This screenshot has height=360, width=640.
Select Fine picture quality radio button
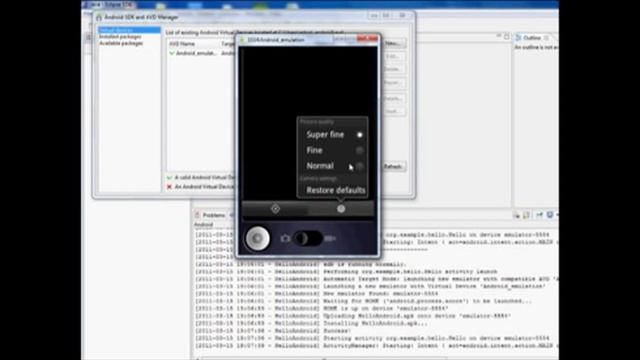[x=359, y=150]
